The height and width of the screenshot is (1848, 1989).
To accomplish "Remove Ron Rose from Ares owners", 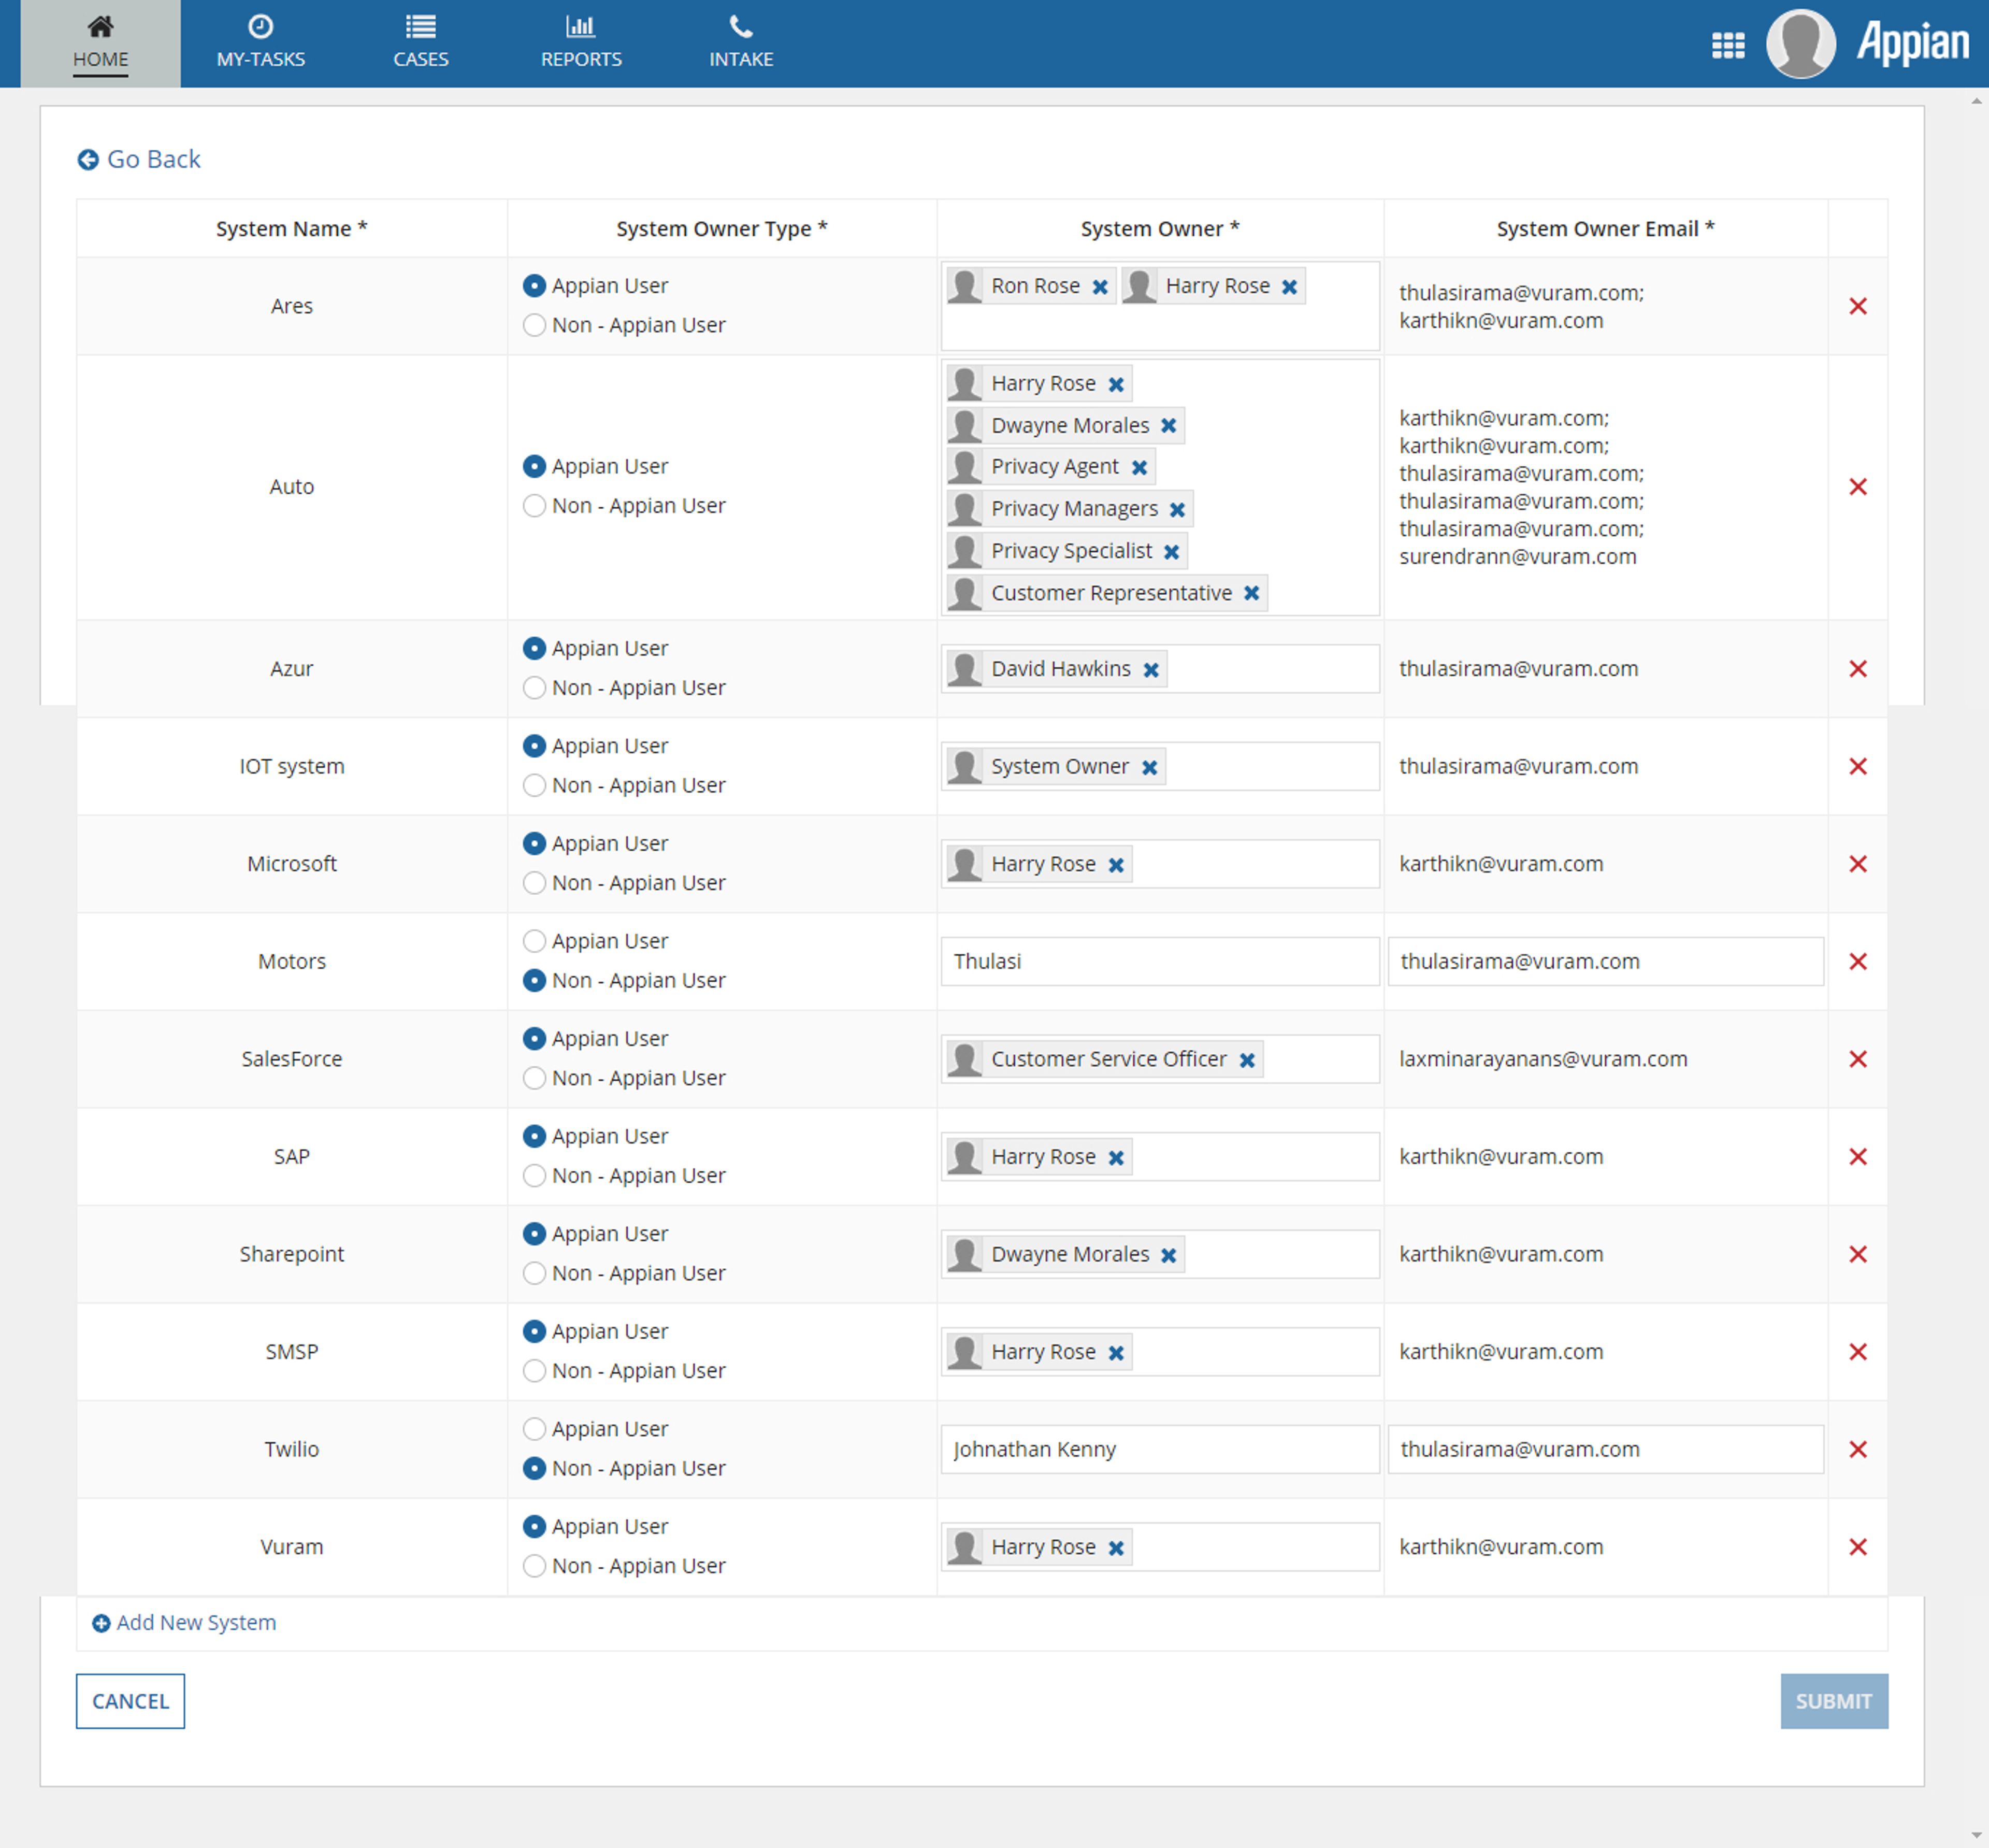I will point(1100,287).
